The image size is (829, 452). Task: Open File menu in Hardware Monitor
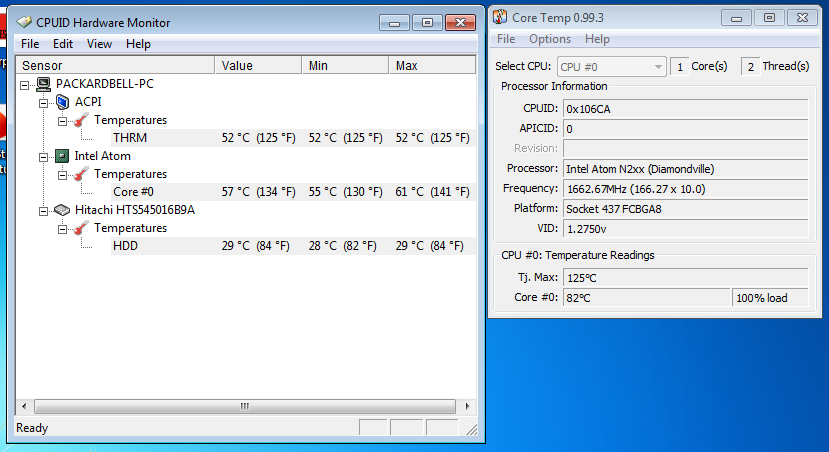pyautogui.click(x=30, y=44)
